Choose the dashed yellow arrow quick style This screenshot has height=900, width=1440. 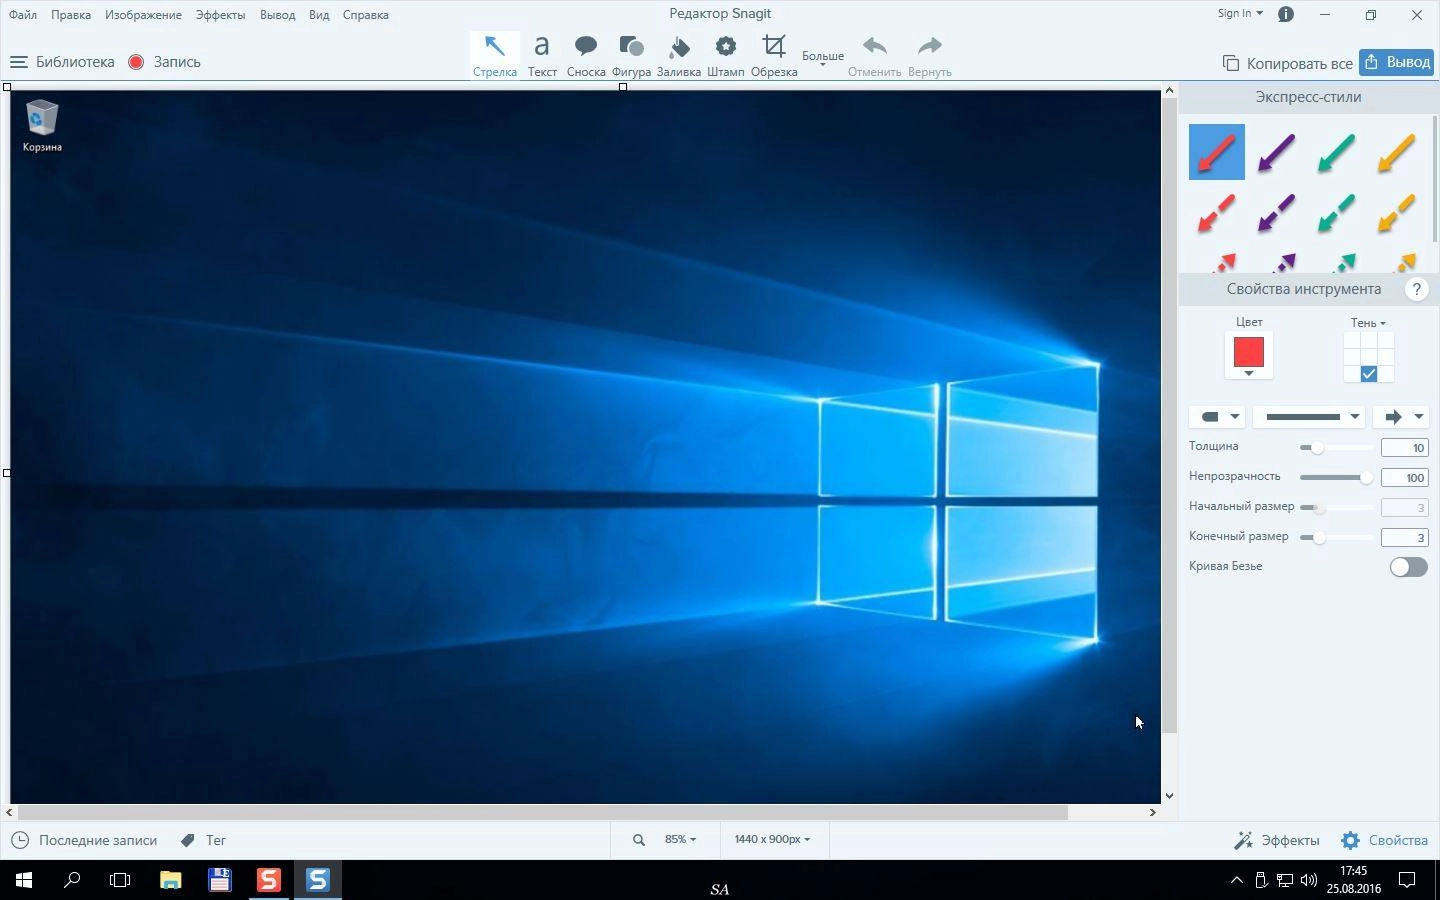[1397, 212]
